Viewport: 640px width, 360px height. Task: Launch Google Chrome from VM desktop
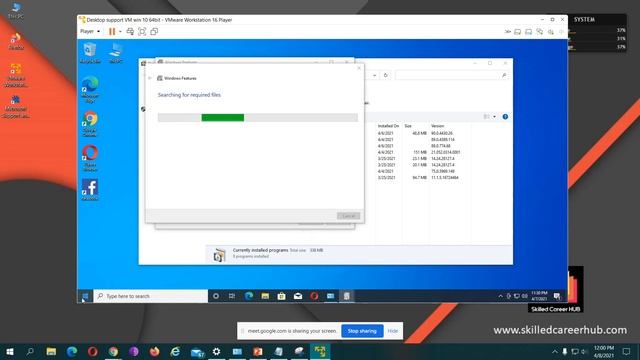click(90, 124)
